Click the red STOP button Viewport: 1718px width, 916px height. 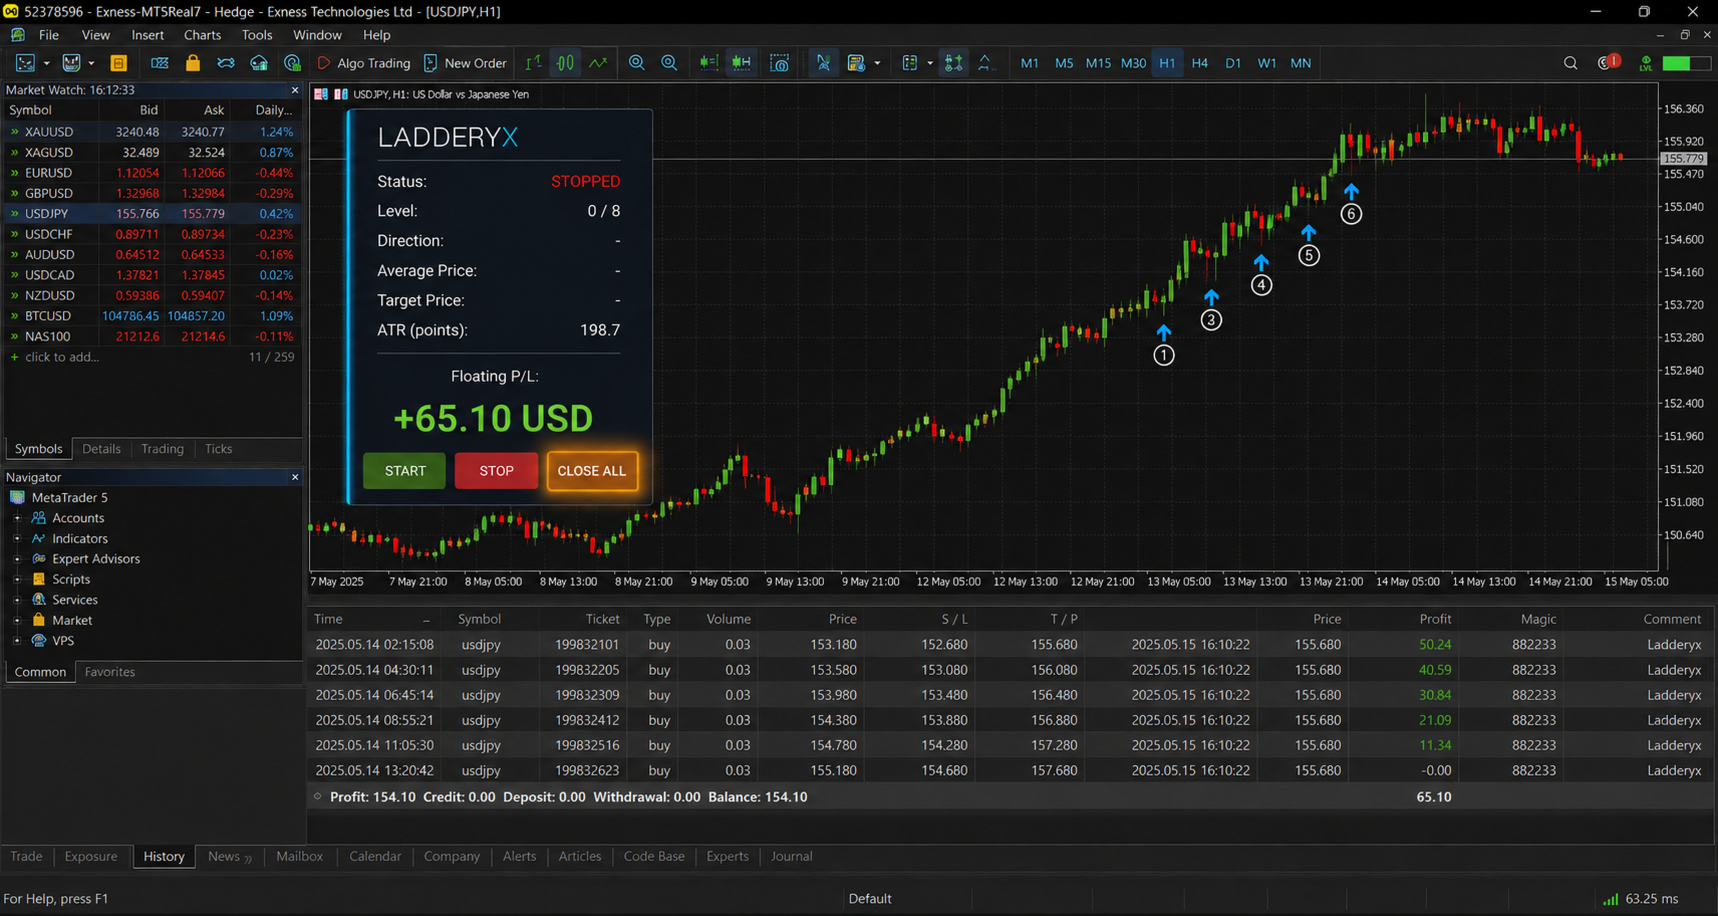[496, 471]
